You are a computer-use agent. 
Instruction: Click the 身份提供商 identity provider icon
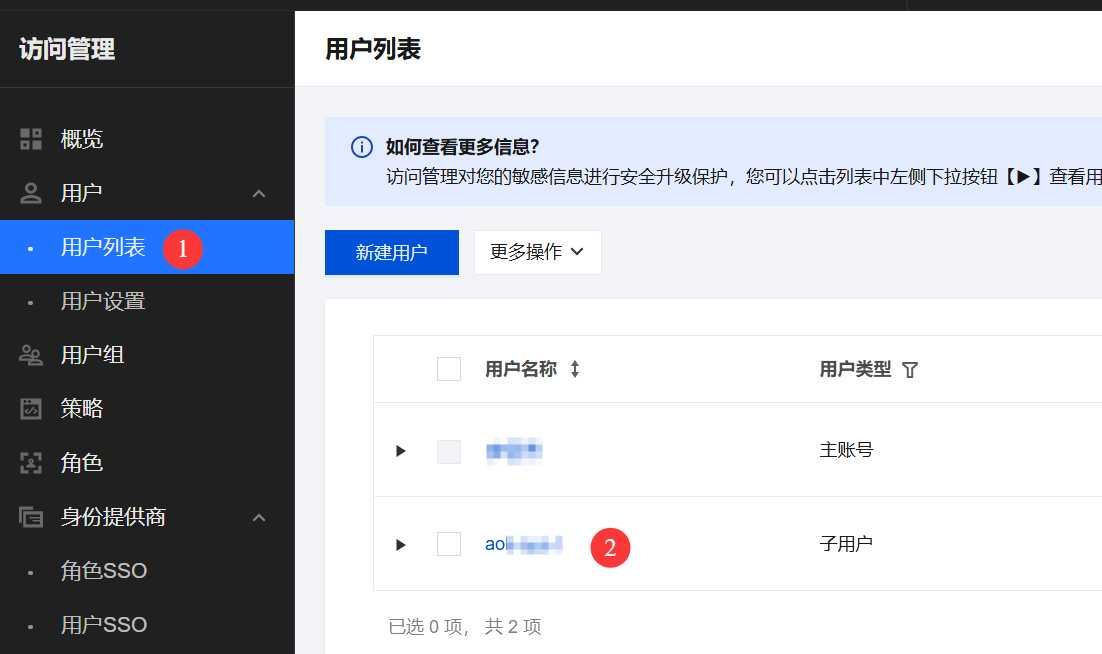31,517
